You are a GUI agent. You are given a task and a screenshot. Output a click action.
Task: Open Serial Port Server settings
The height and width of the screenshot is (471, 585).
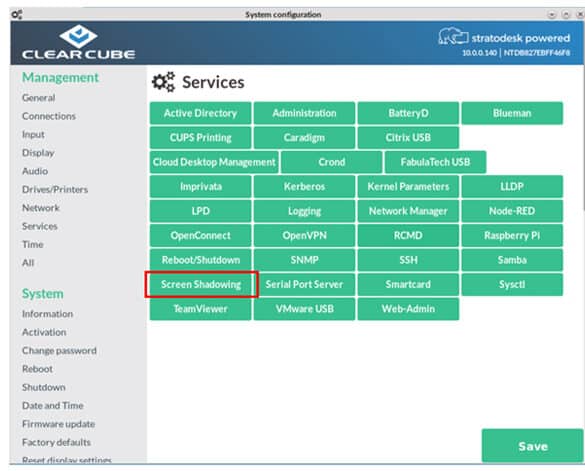point(304,284)
